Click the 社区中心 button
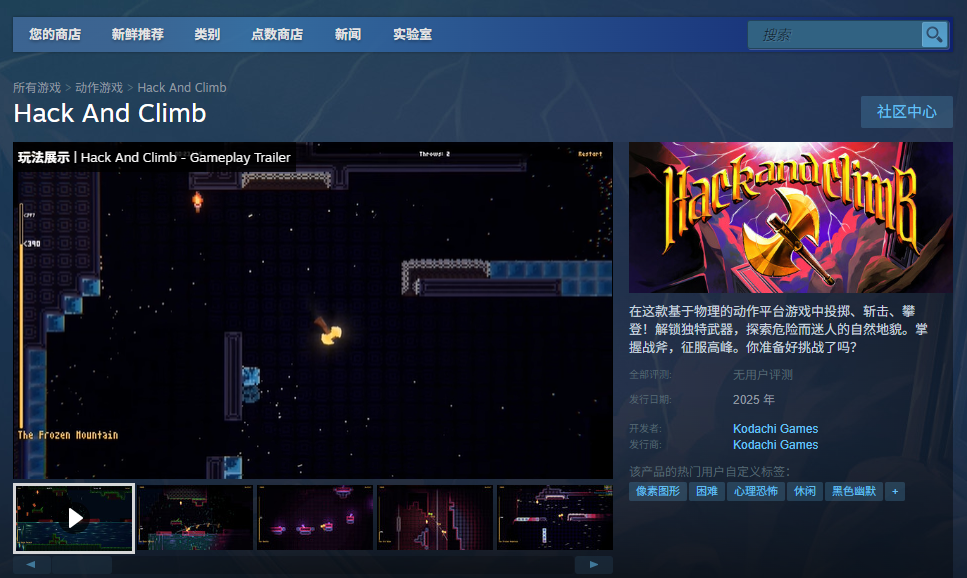Screen dimensions: 967x578 [x=906, y=112]
